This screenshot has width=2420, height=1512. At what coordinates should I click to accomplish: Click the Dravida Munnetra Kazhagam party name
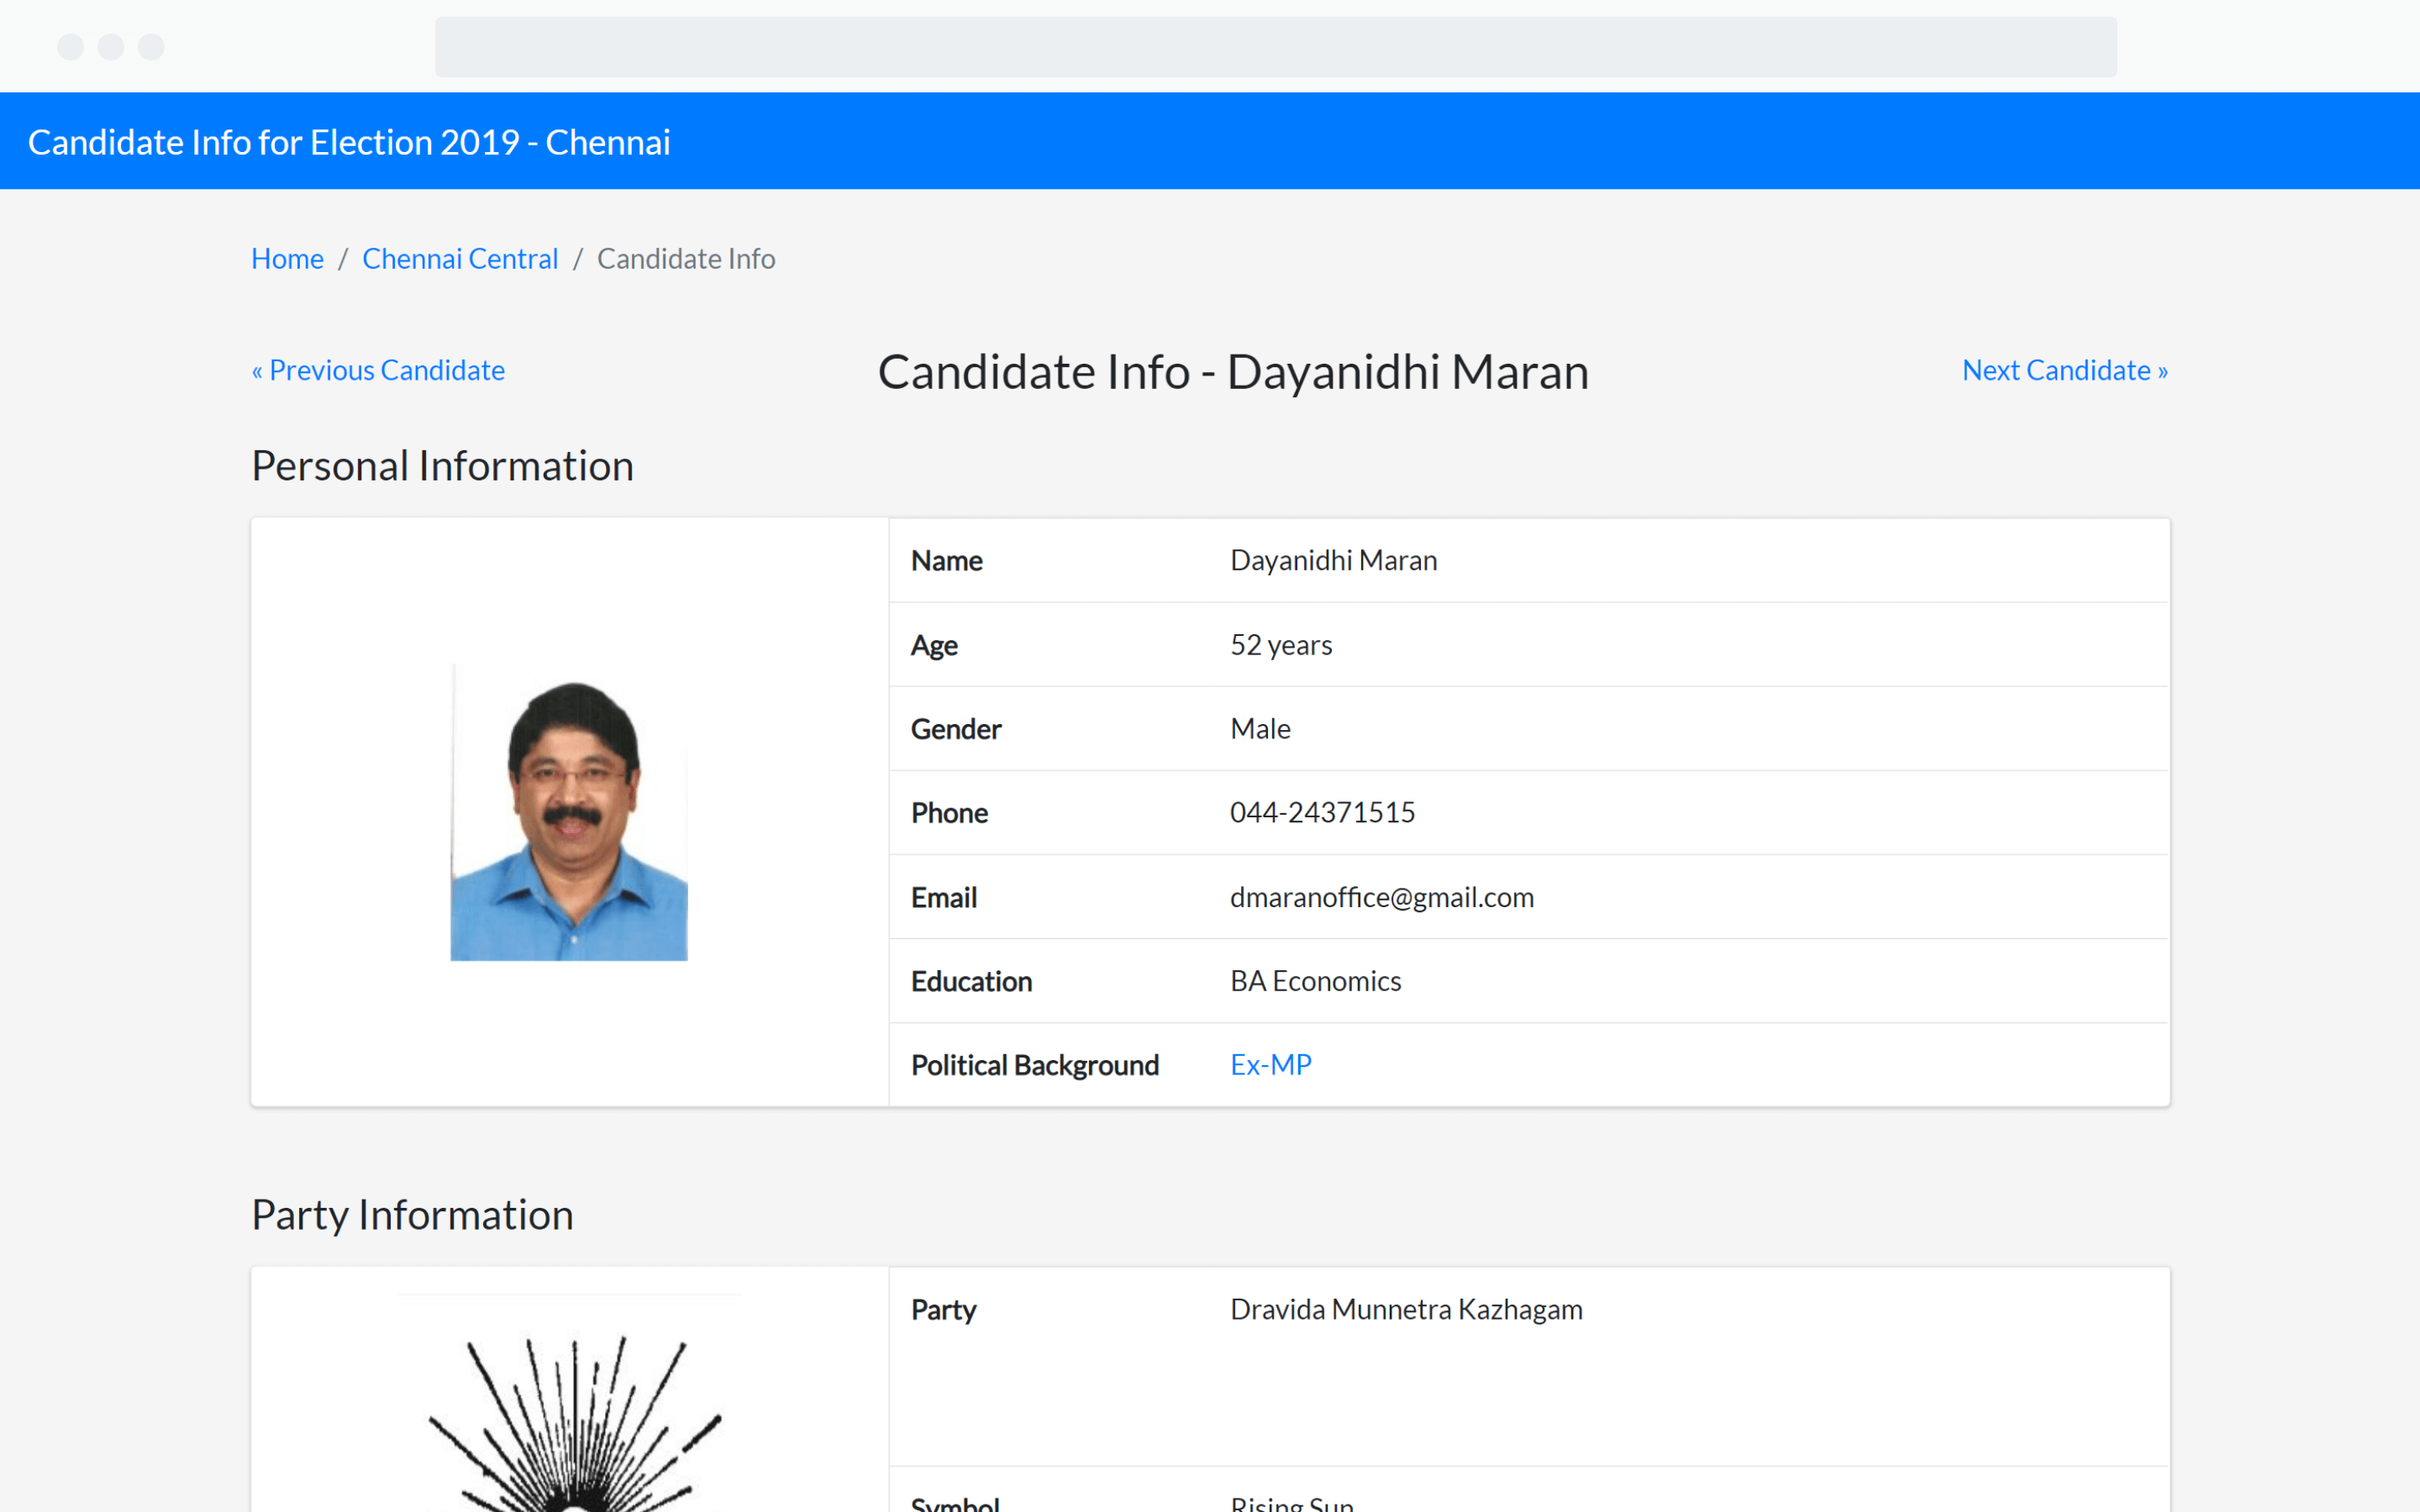click(x=1406, y=1309)
